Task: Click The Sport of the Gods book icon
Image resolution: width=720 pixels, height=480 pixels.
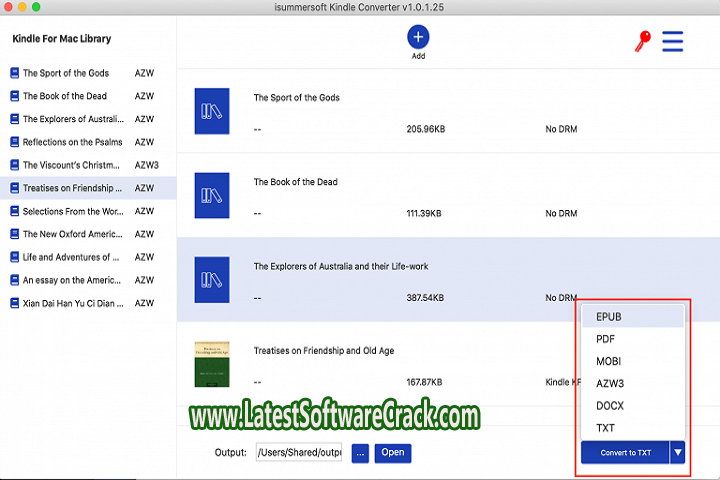Action: [x=211, y=111]
